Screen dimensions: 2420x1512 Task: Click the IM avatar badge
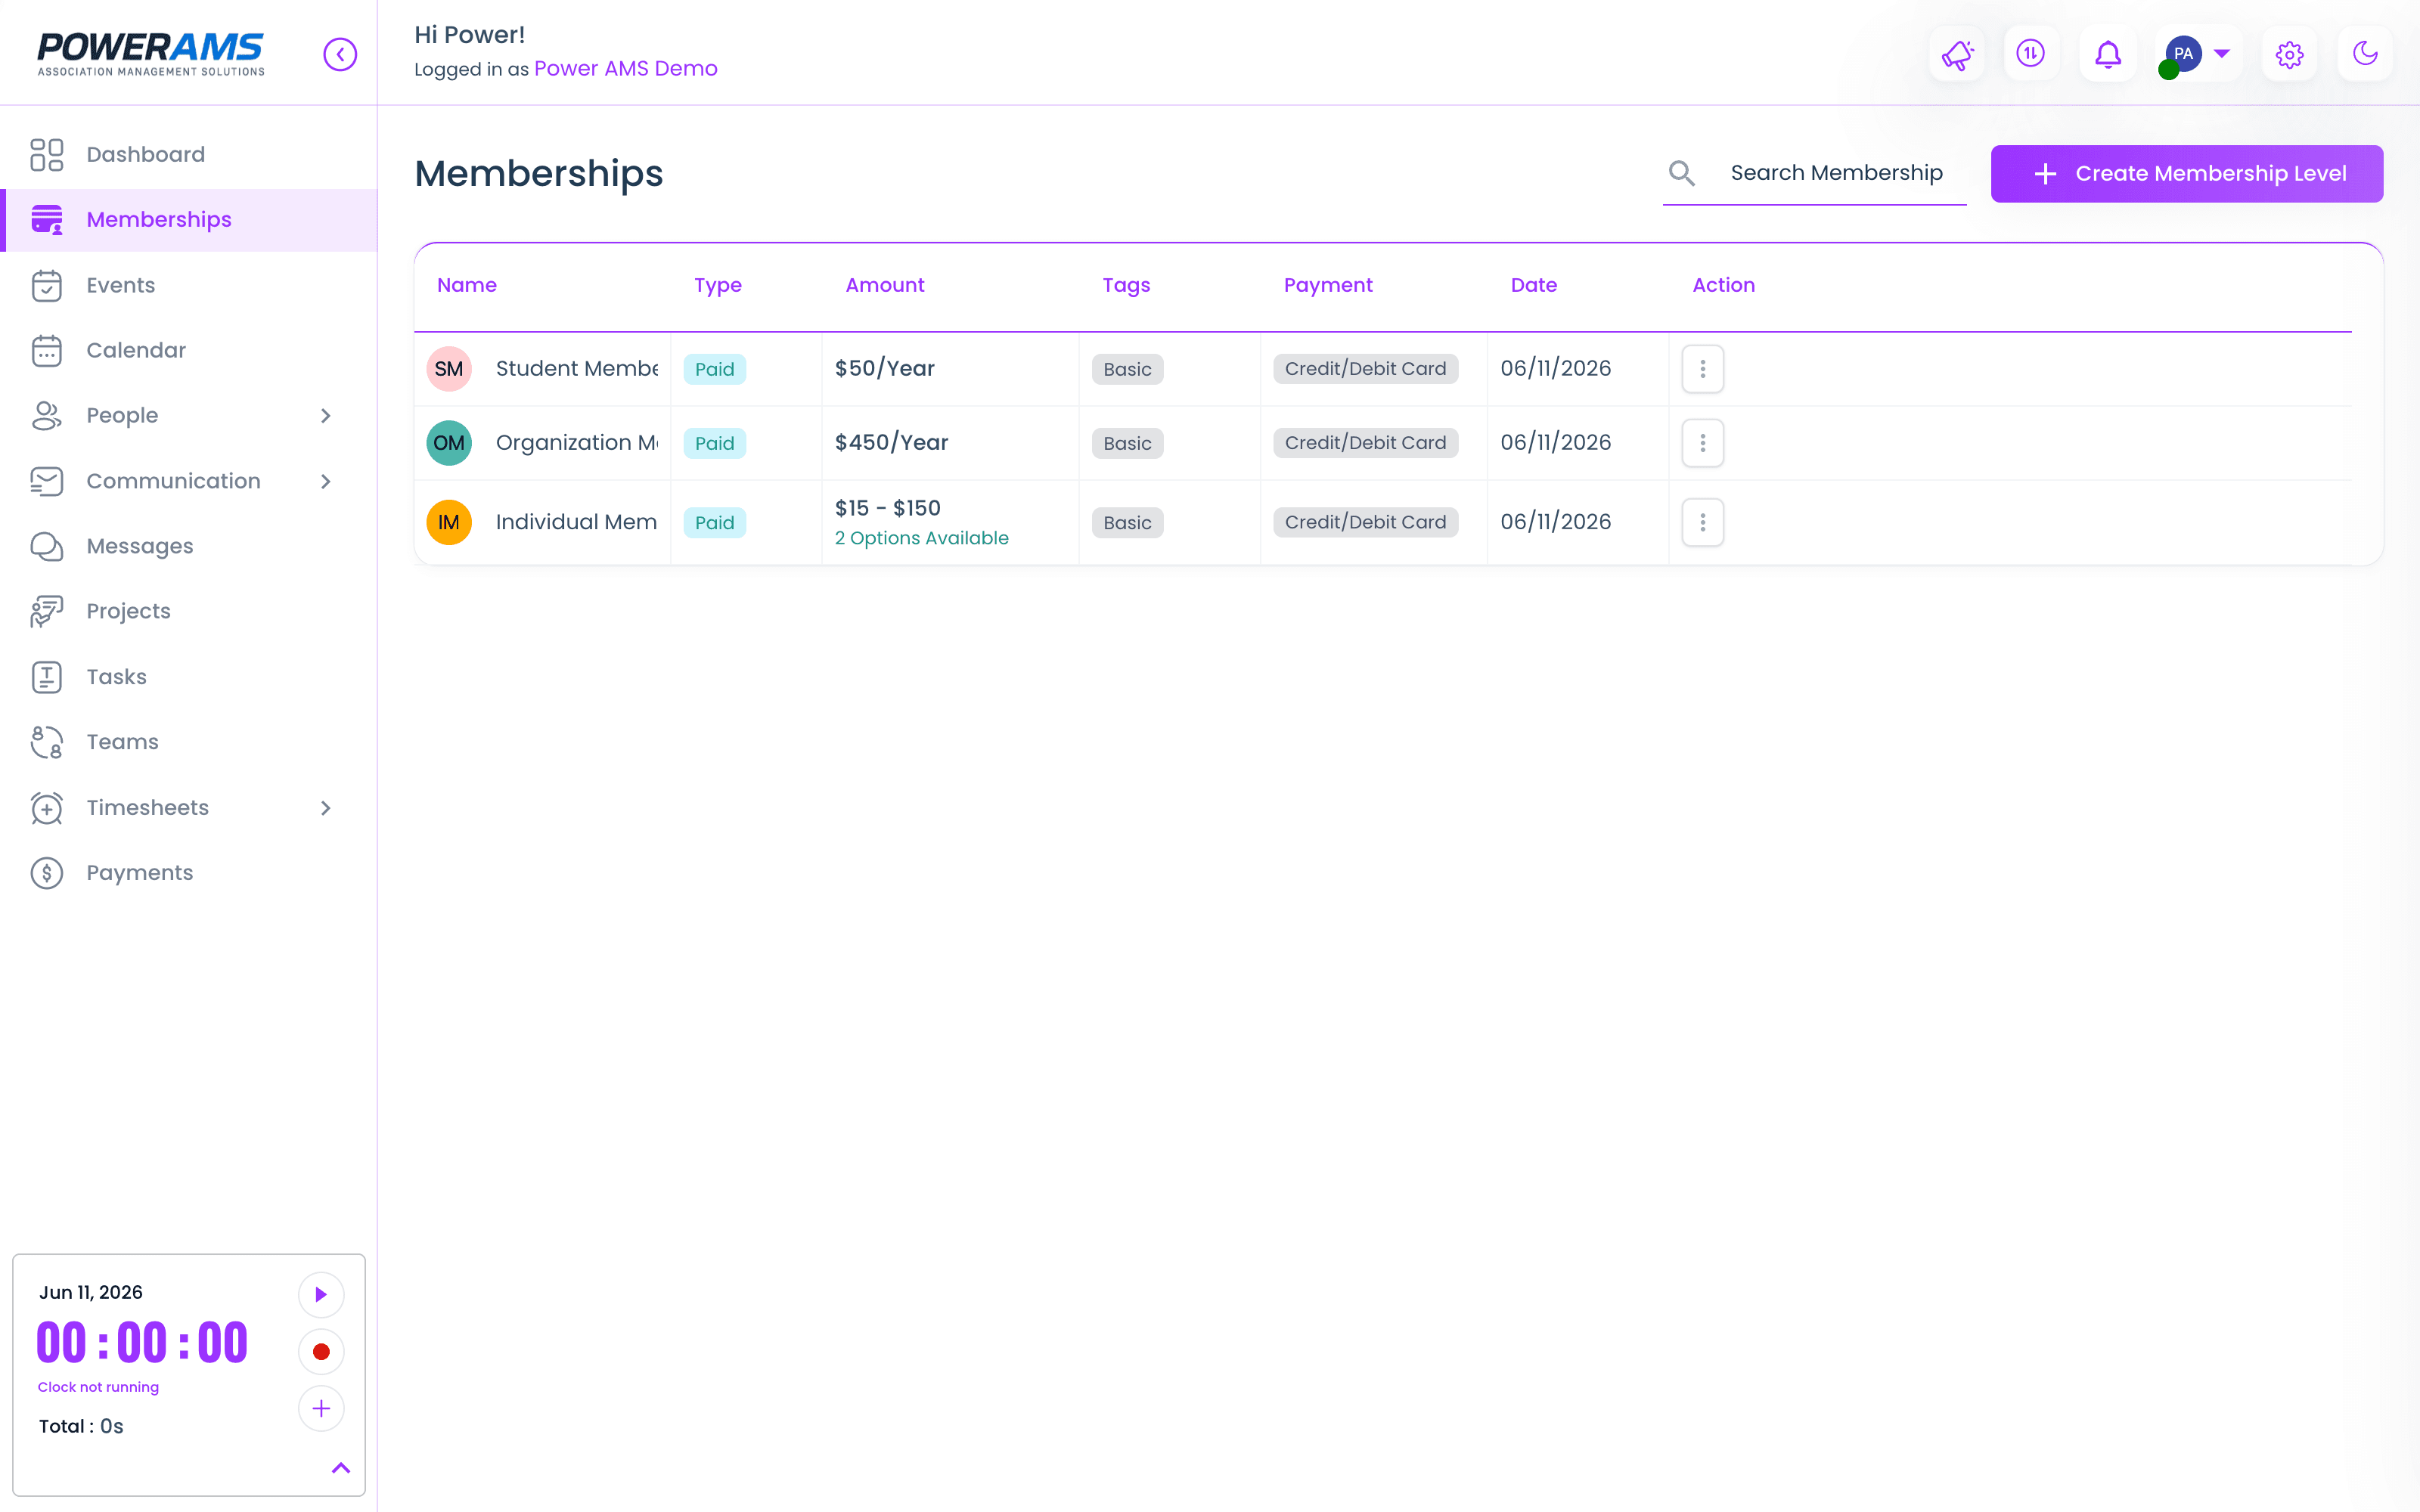pos(449,522)
